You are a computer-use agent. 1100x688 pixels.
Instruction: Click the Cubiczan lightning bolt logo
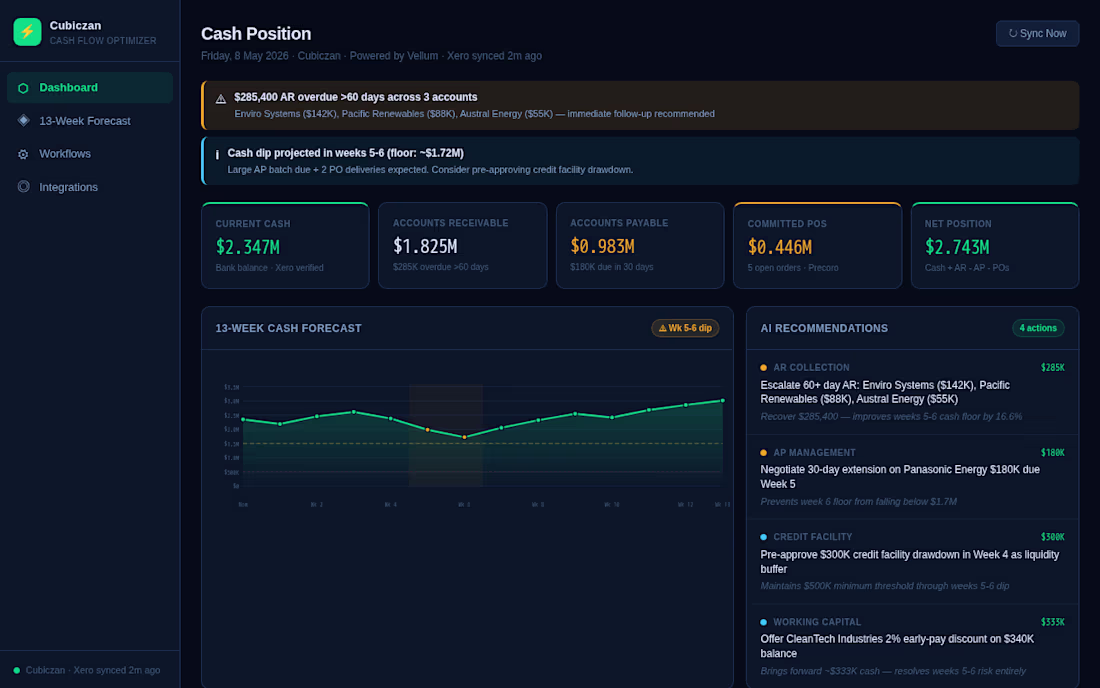[x=27, y=32]
